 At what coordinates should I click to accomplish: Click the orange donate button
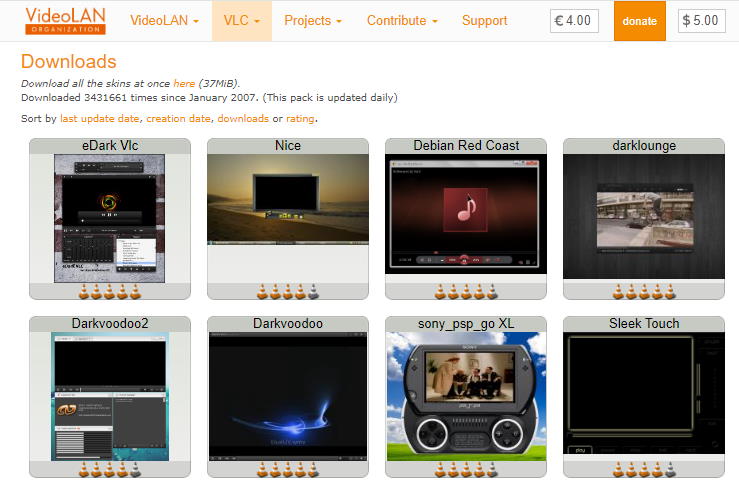[640, 21]
